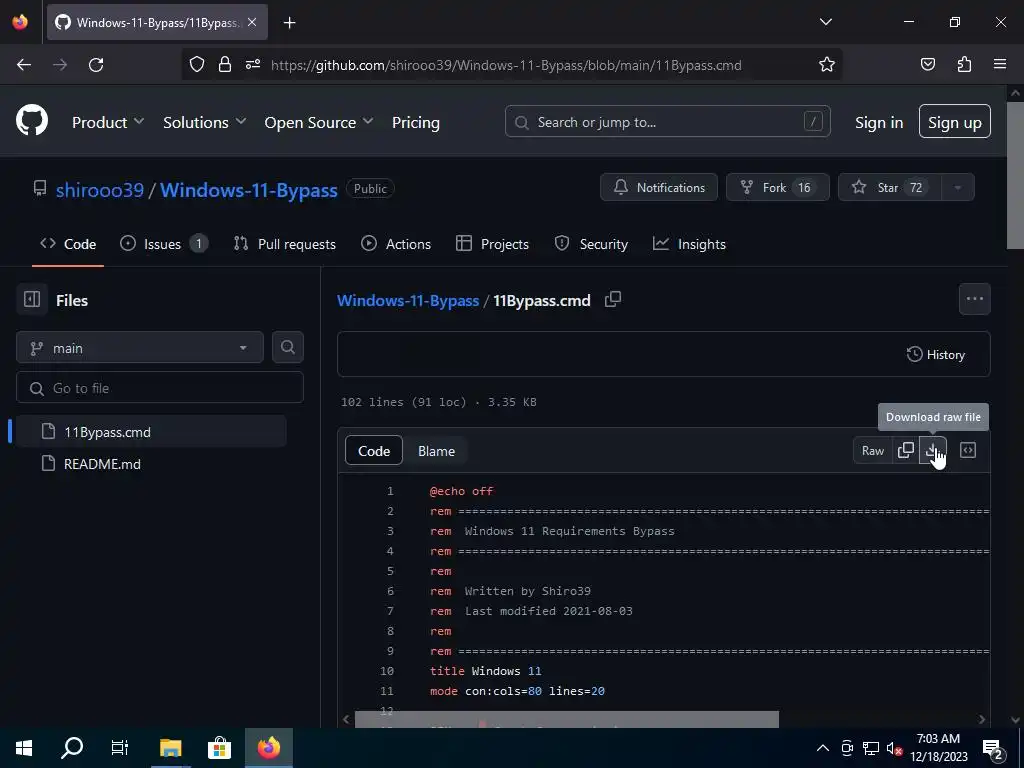
Task: Focus the Go to file field
Action: 160,388
